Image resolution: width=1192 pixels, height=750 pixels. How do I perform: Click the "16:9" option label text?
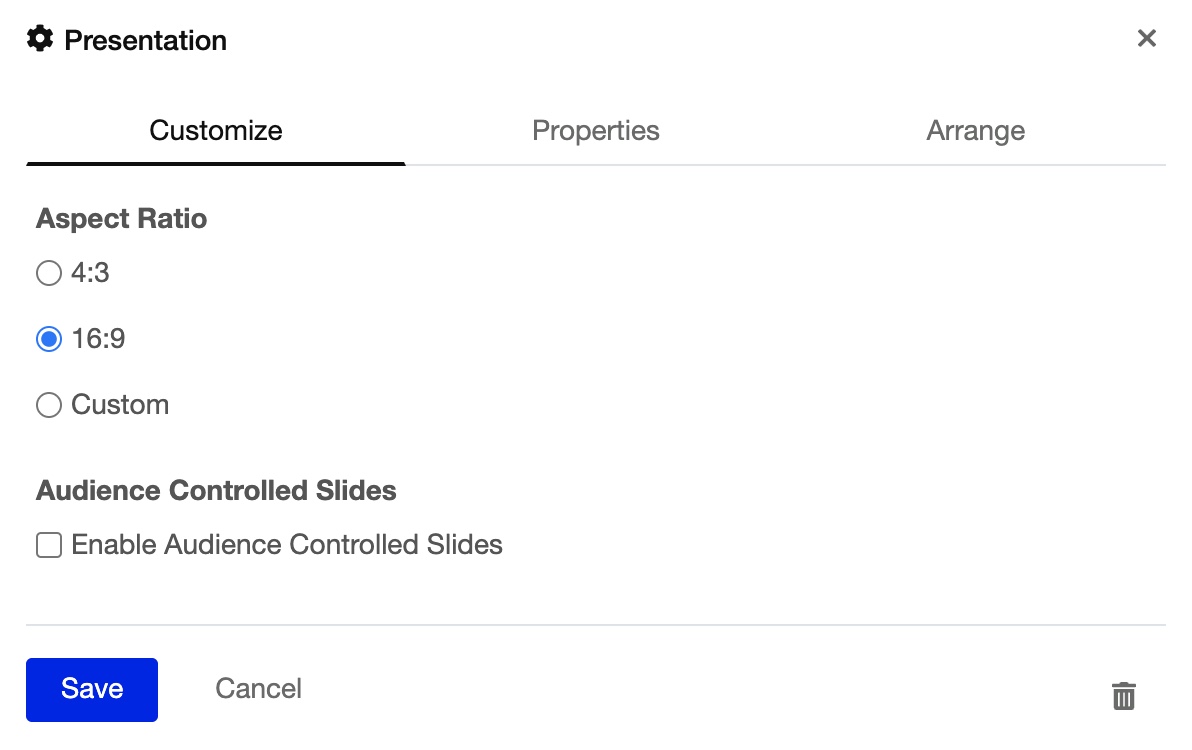pos(99,340)
